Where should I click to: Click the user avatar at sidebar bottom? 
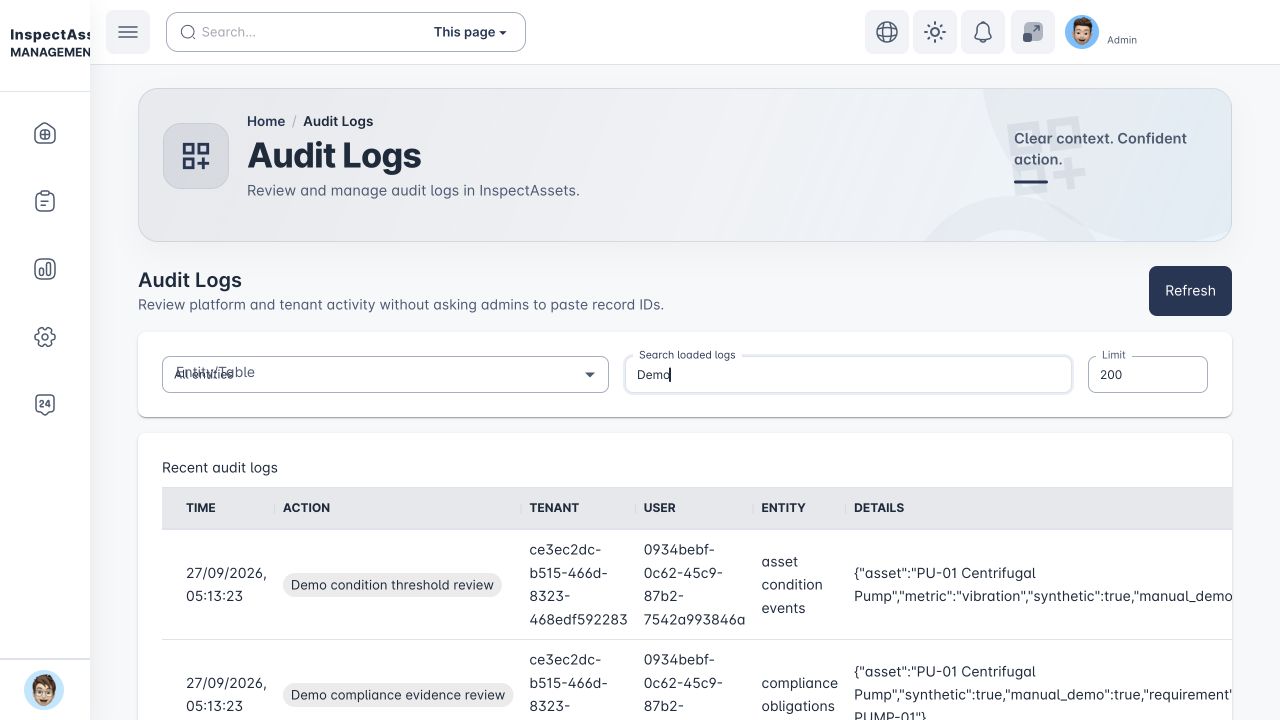point(44,690)
